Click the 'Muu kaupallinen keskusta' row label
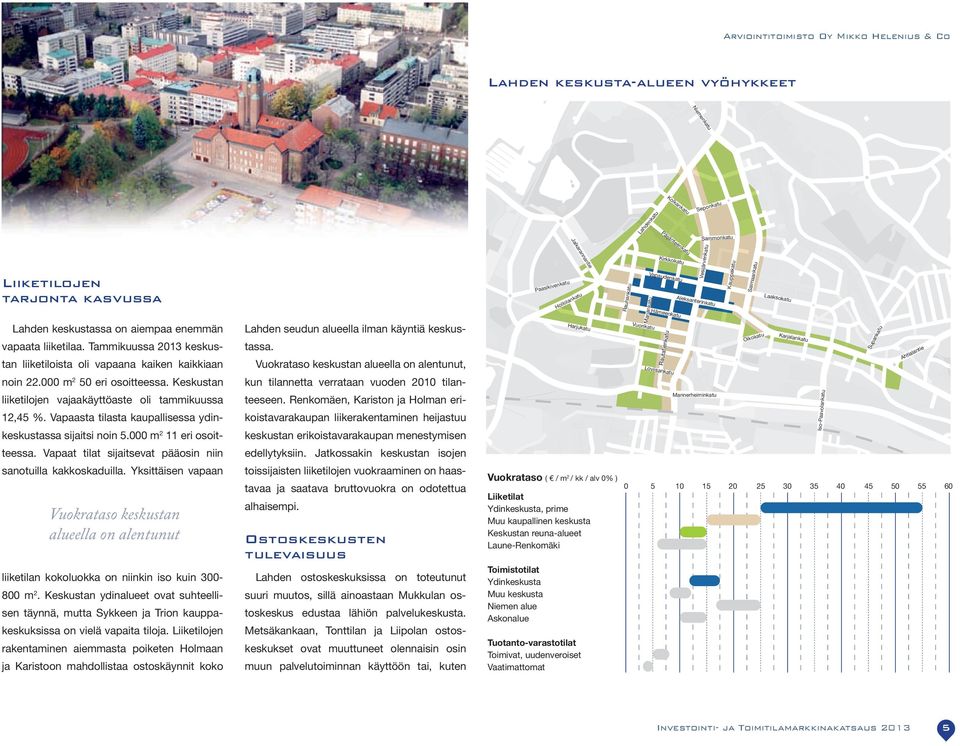This screenshot has width=960, height=746. tap(539, 521)
